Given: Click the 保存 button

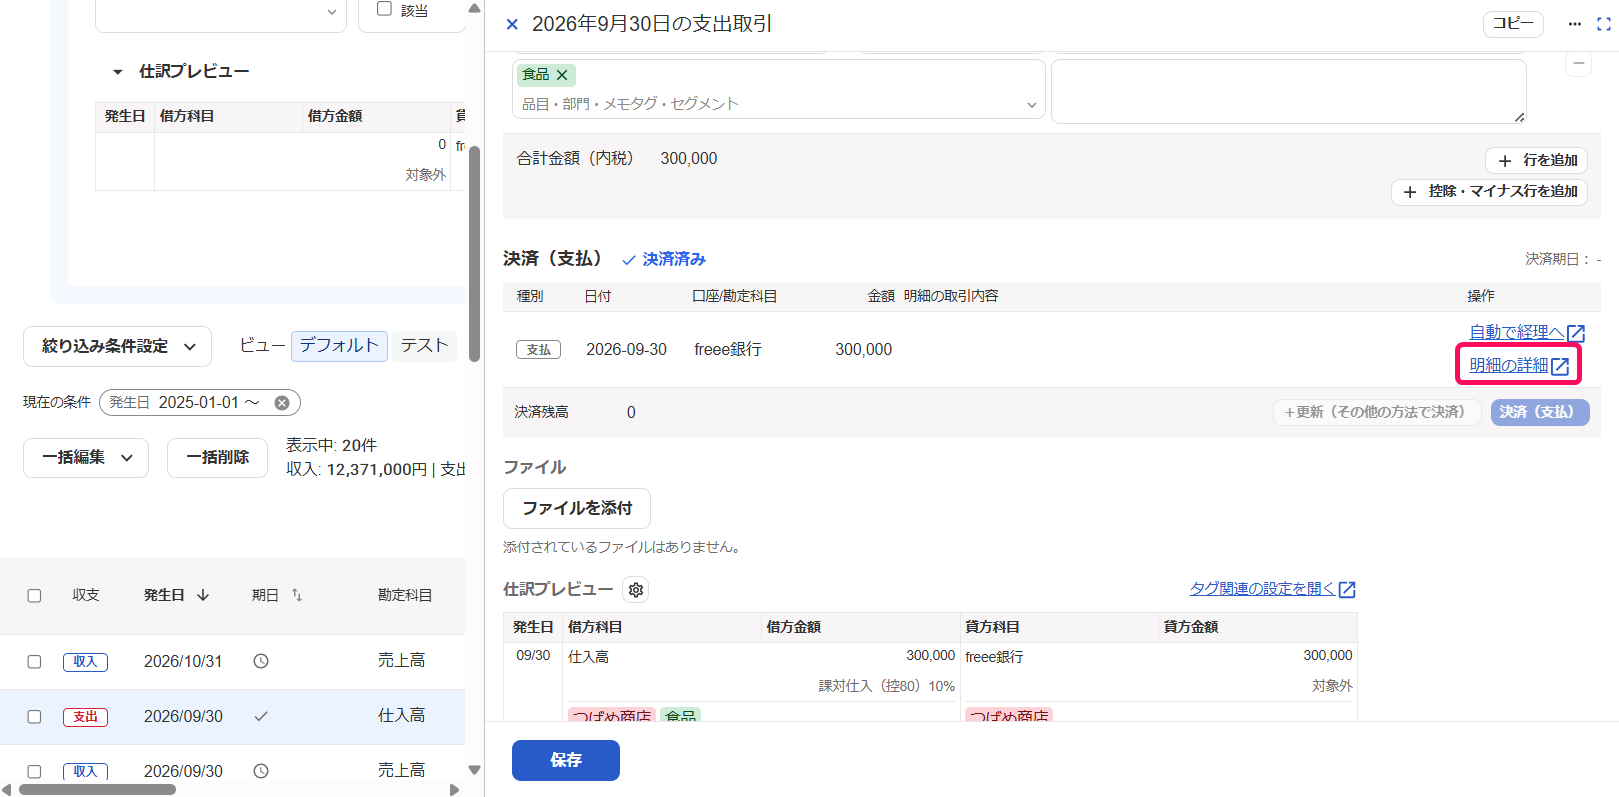Looking at the screenshot, I should pyautogui.click(x=566, y=761).
